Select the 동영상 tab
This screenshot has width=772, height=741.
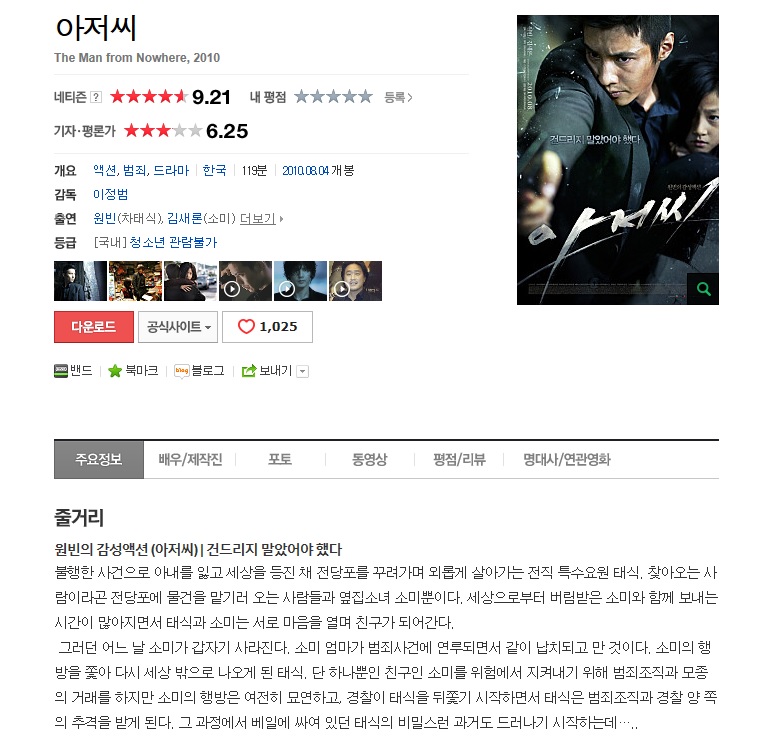tap(369, 459)
